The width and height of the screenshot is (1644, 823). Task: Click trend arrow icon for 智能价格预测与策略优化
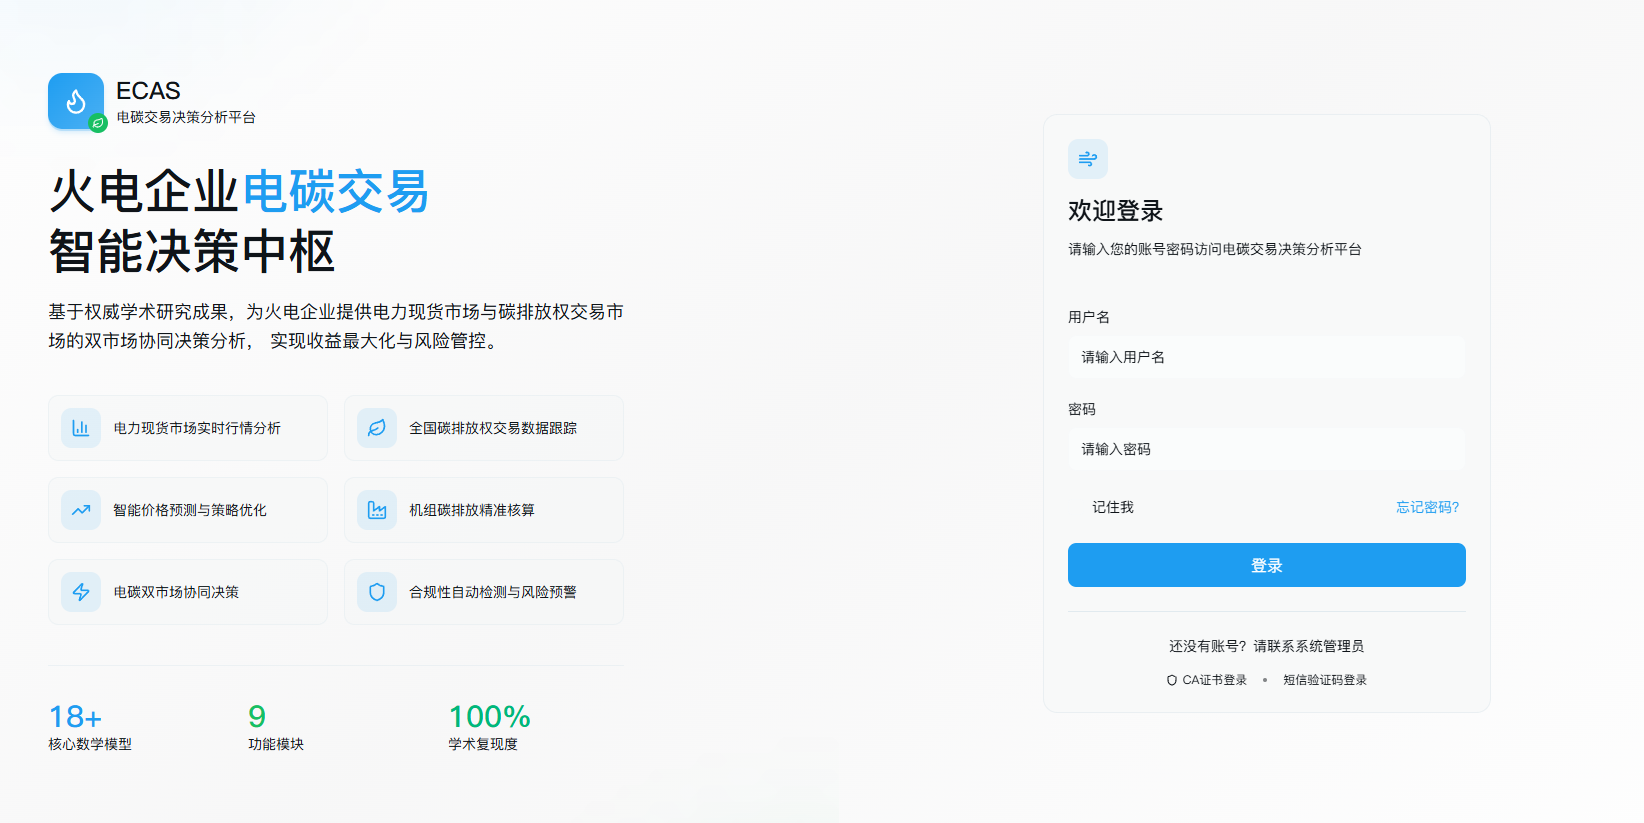81,510
